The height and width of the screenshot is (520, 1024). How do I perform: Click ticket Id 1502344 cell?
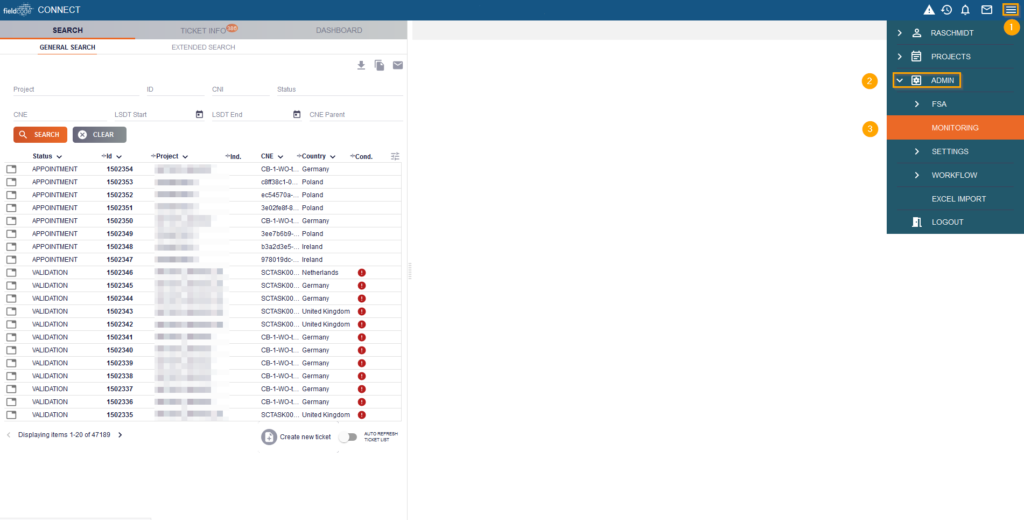(120, 299)
